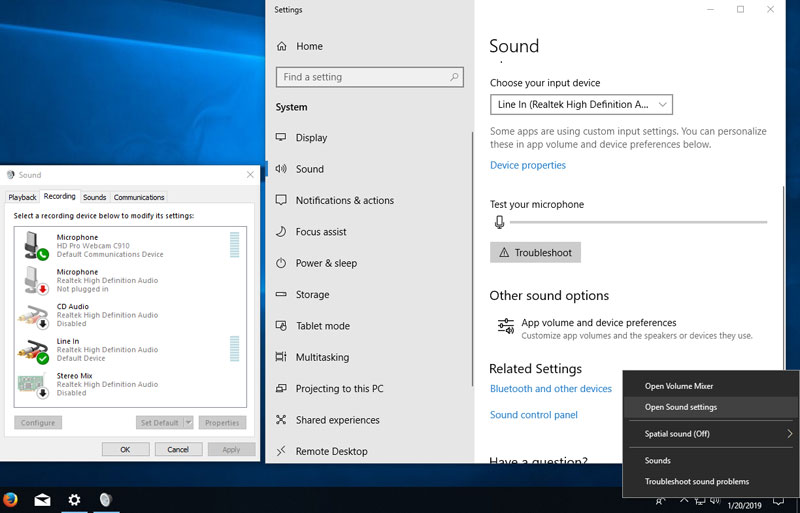Select HD Pro Webcam C910 microphone device
This screenshot has width=800, height=513.
pyautogui.click(x=130, y=246)
